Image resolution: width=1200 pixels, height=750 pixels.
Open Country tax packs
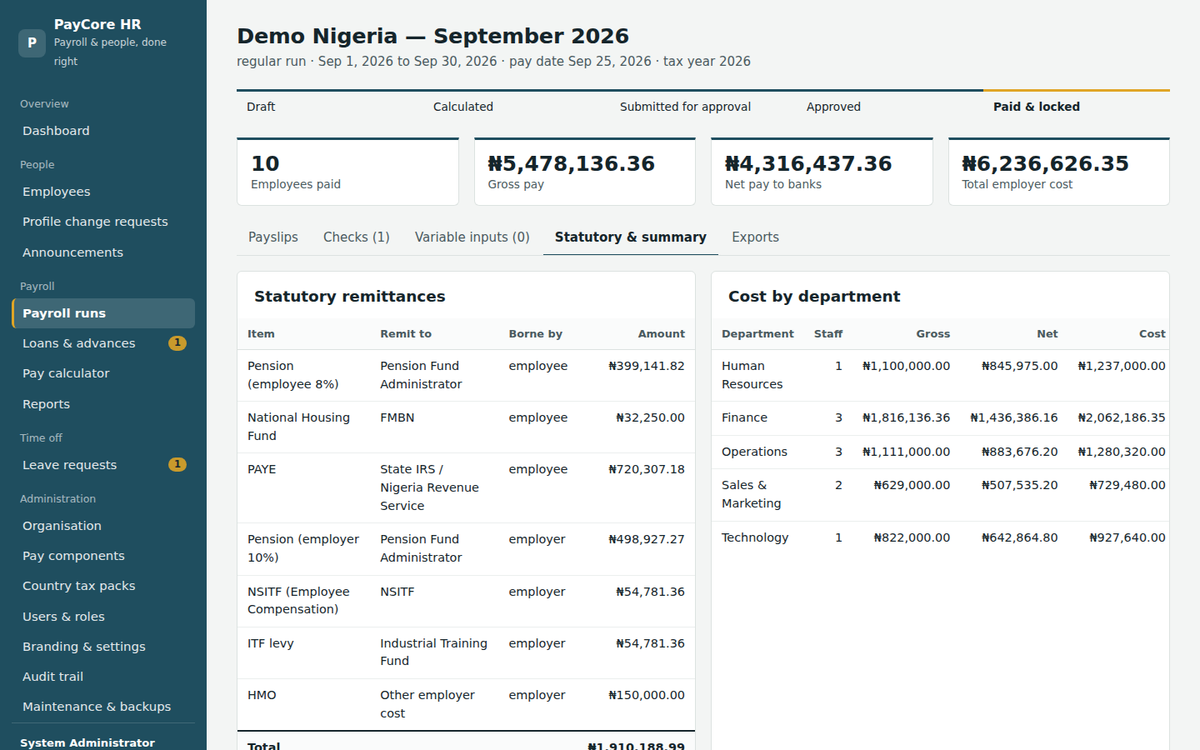click(103, 586)
